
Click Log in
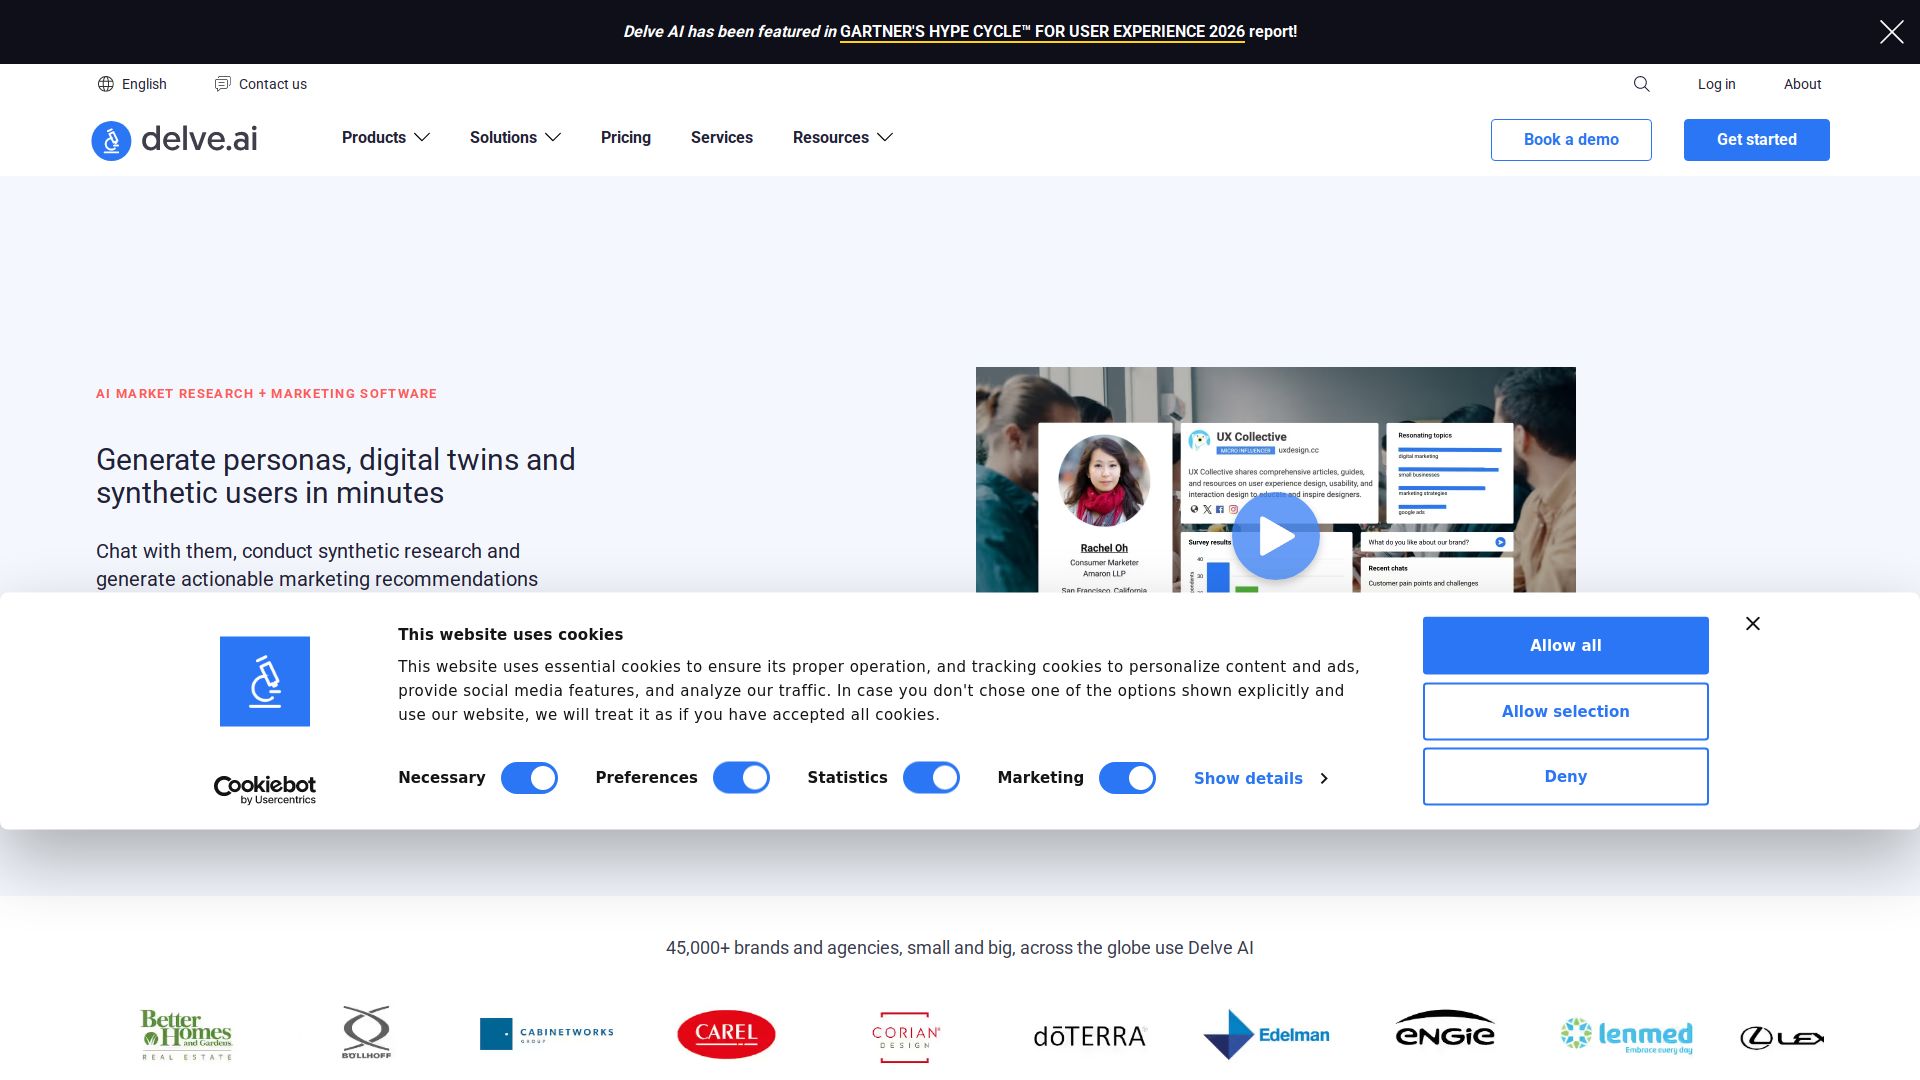(x=1716, y=84)
